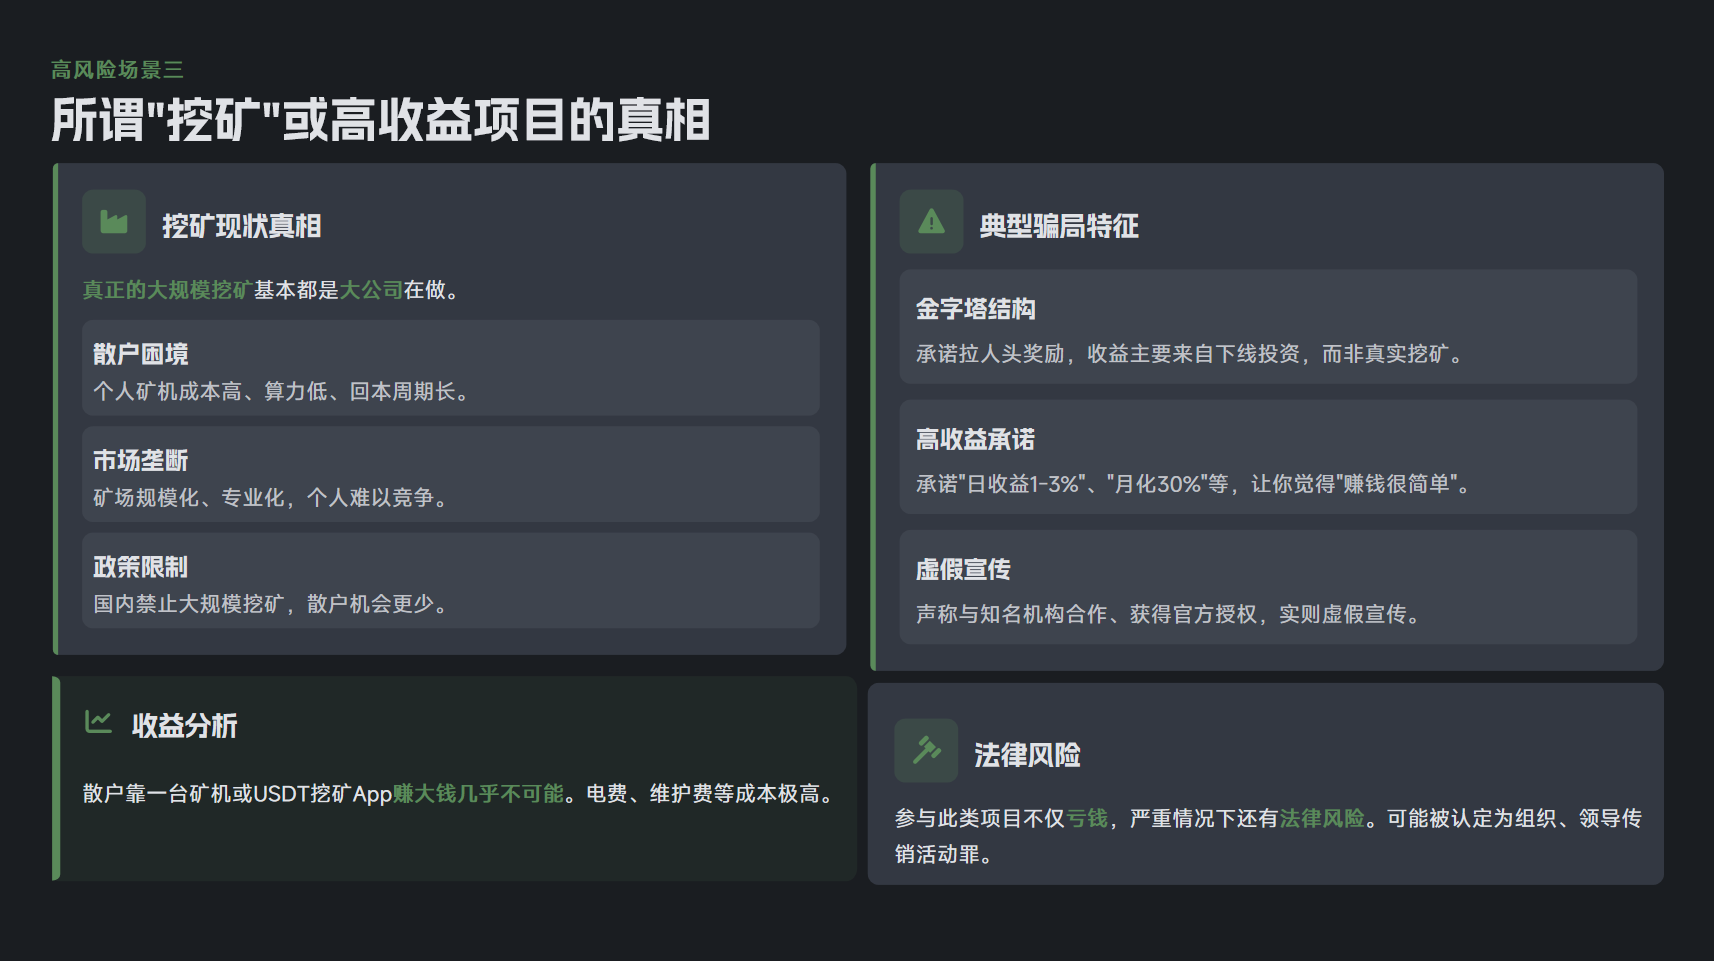Click the line chart icon beside 收益分析
Viewport: 1714px width, 961px height.
(98, 721)
